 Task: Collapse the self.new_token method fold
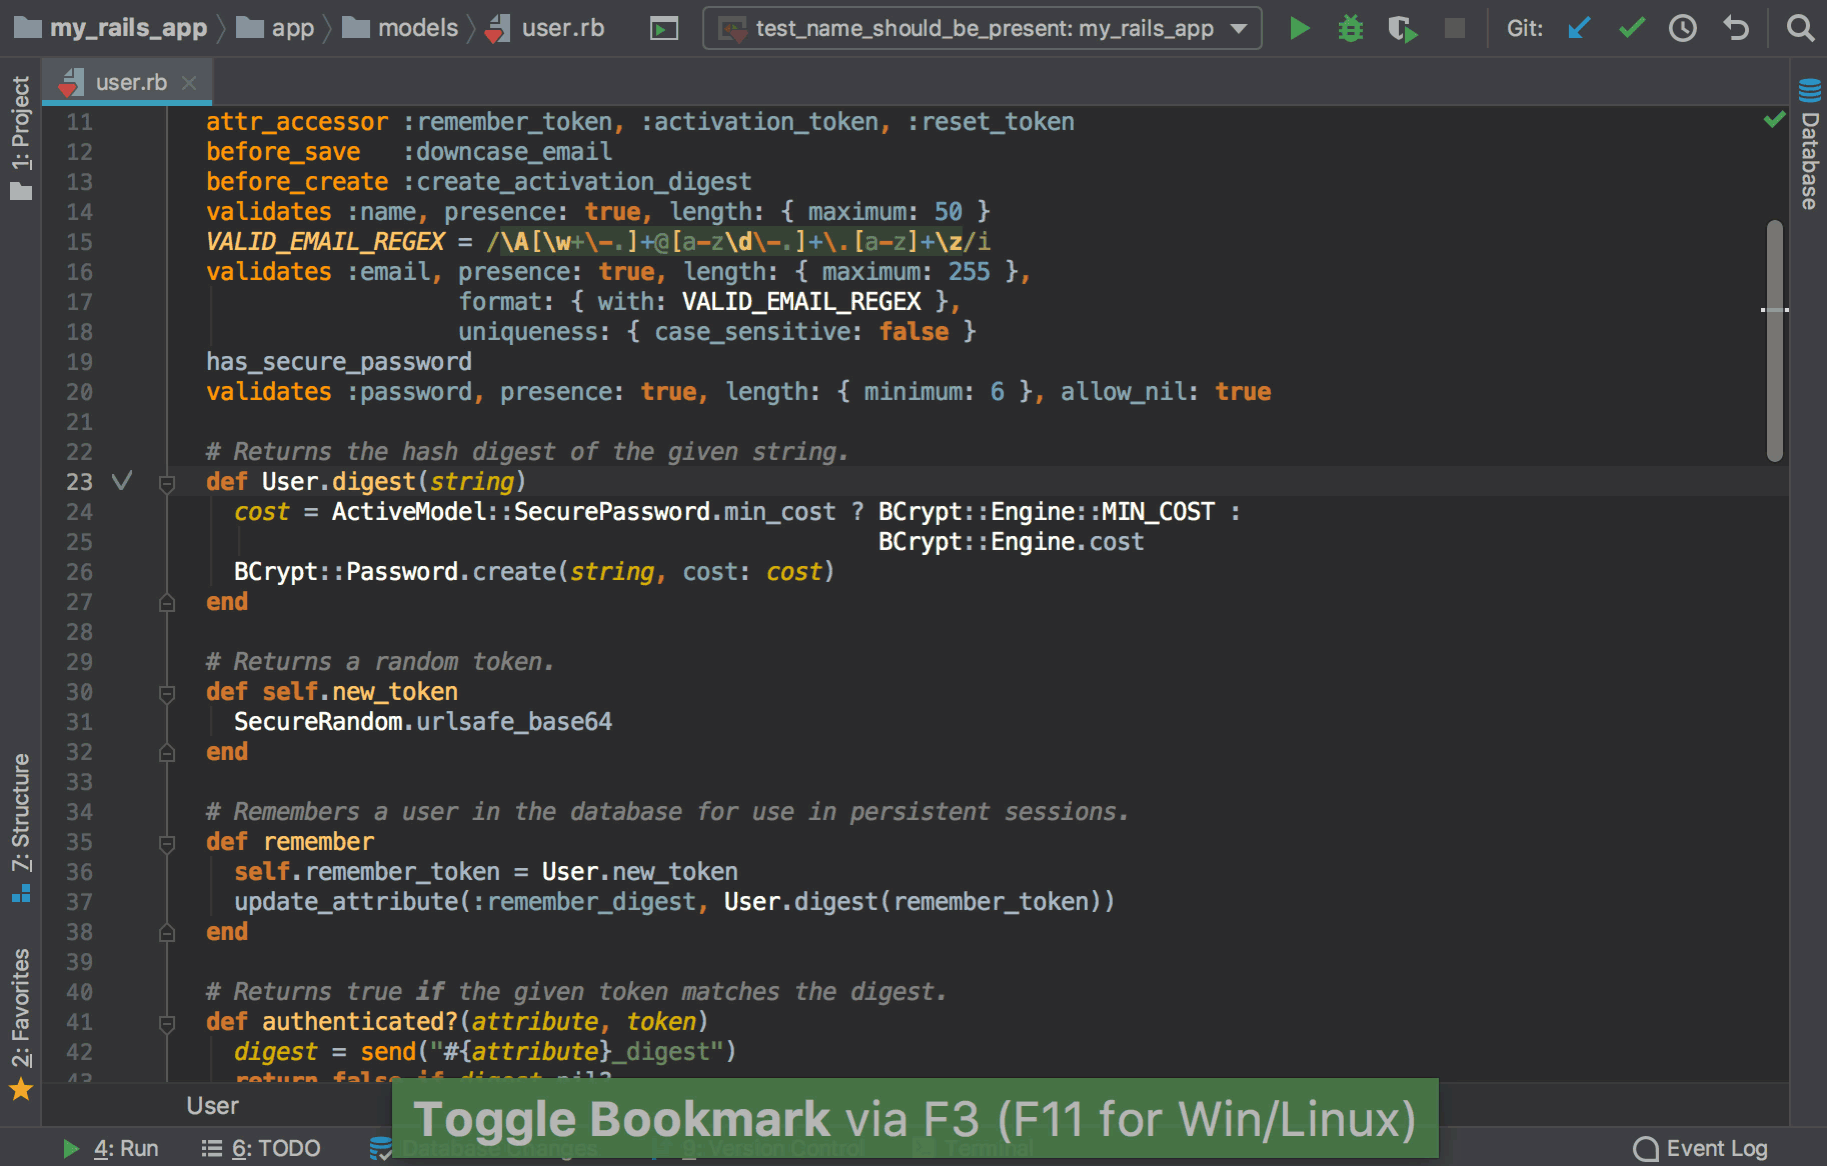tap(167, 693)
